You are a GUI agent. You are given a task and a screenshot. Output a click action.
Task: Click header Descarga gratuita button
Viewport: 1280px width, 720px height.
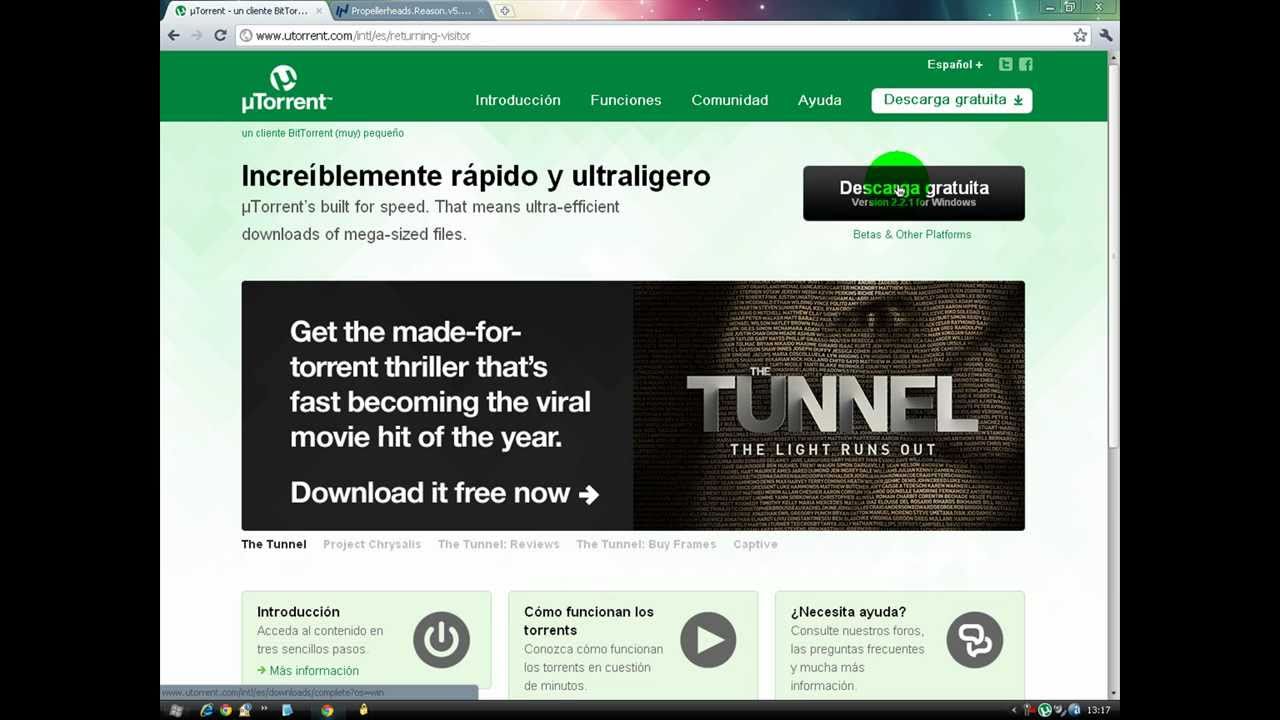pos(952,100)
